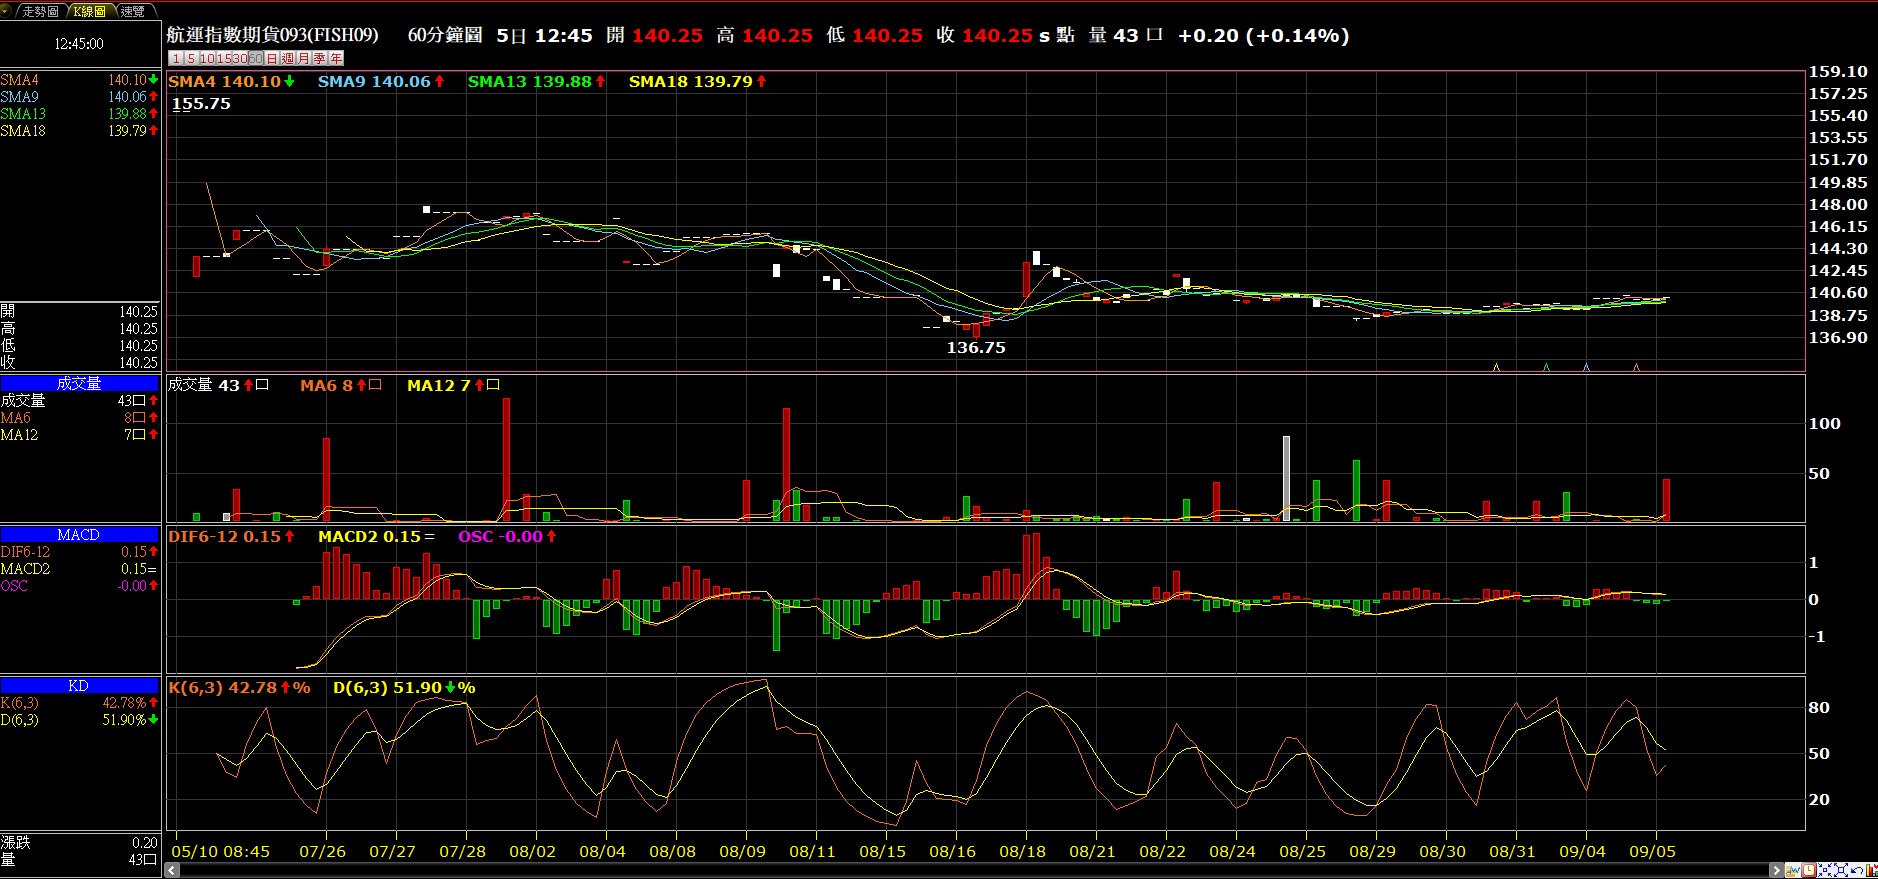Screen dimensions: 1878x879
Task: Select the 60-minute period button
Action: click(x=256, y=58)
